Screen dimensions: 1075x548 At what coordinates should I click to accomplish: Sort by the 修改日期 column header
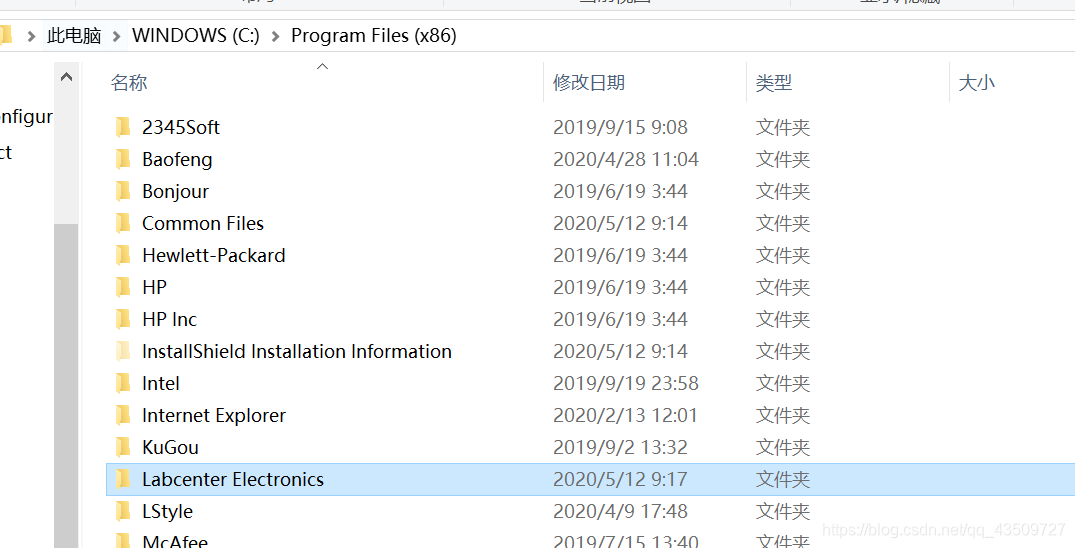tap(589, 83)
